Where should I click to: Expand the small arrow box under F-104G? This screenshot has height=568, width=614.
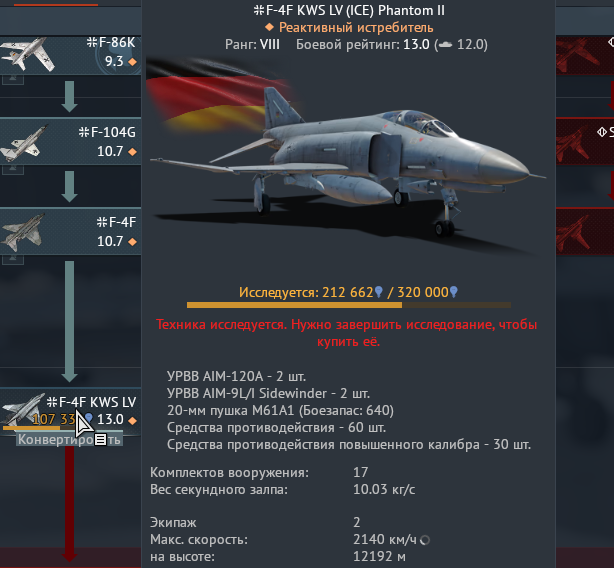[13, 170]
